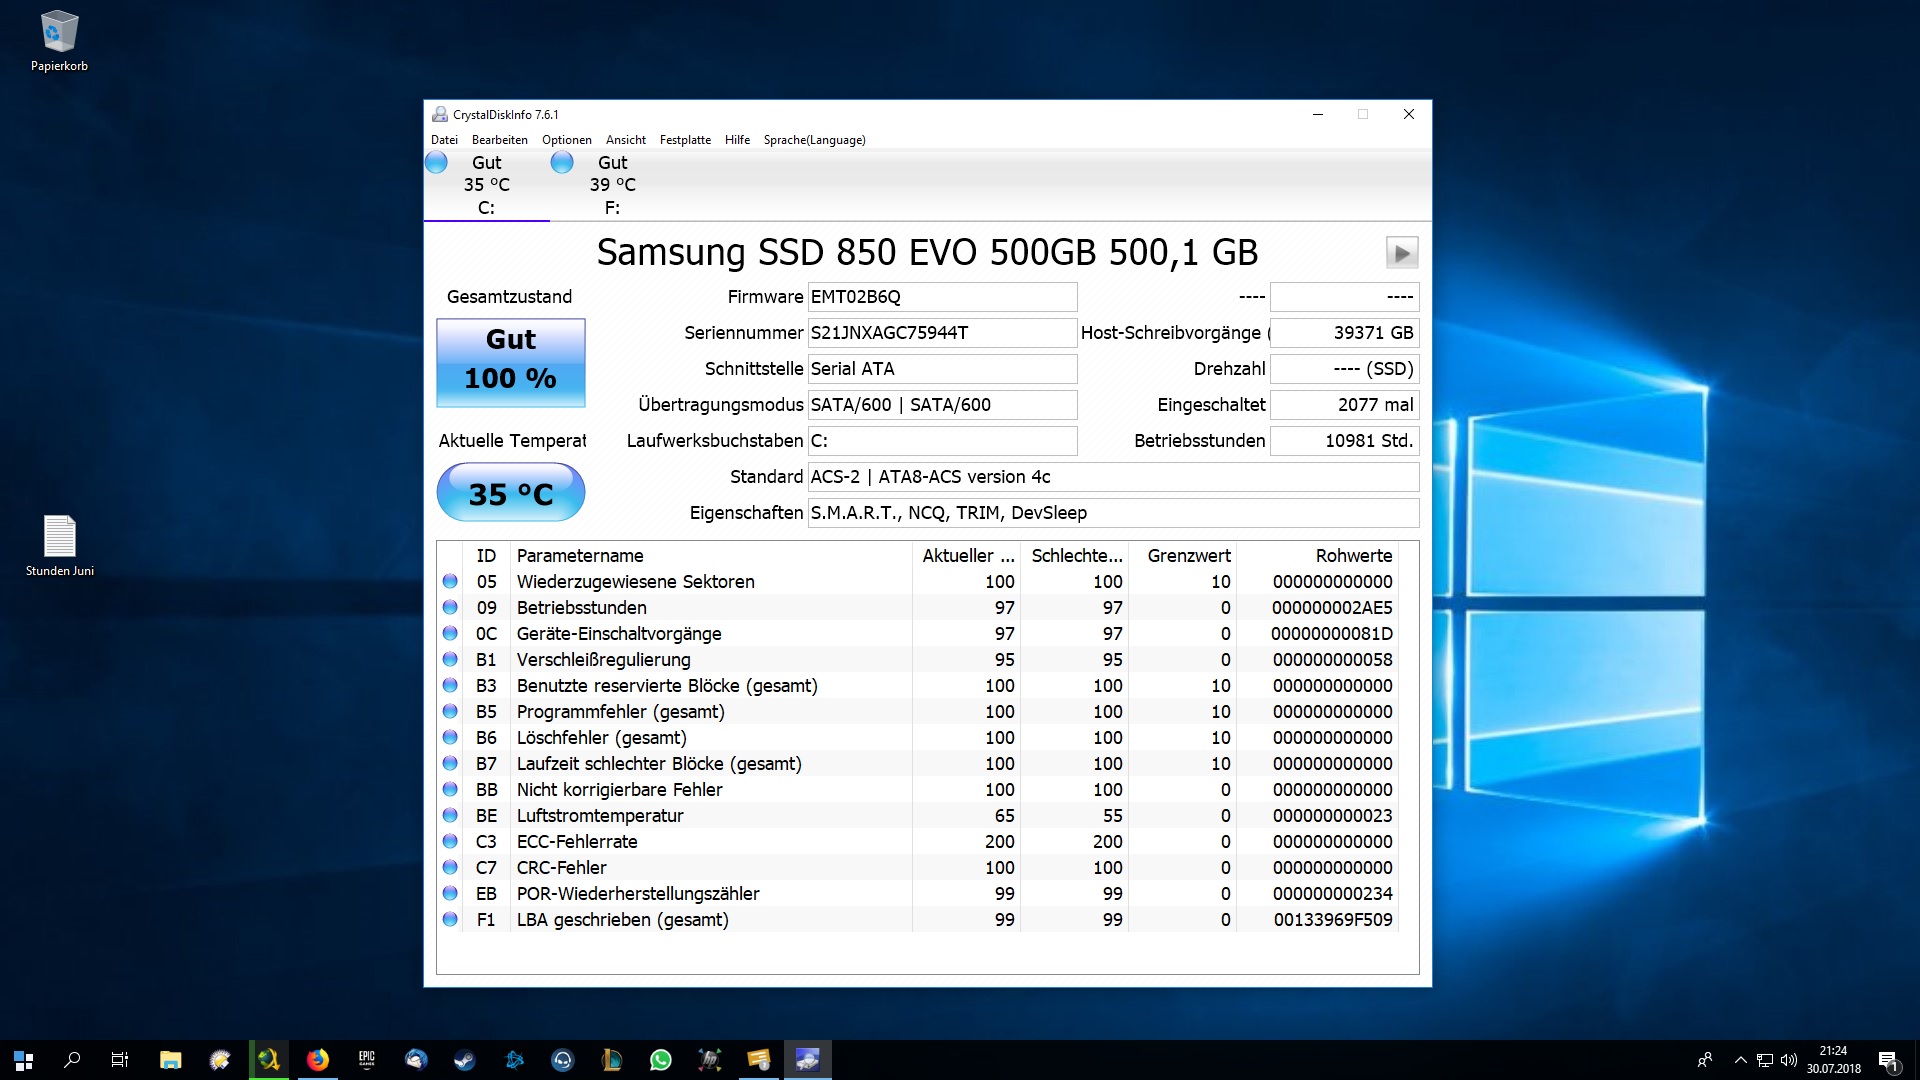Open the Festplatte menu

click(x=685, y=140)
